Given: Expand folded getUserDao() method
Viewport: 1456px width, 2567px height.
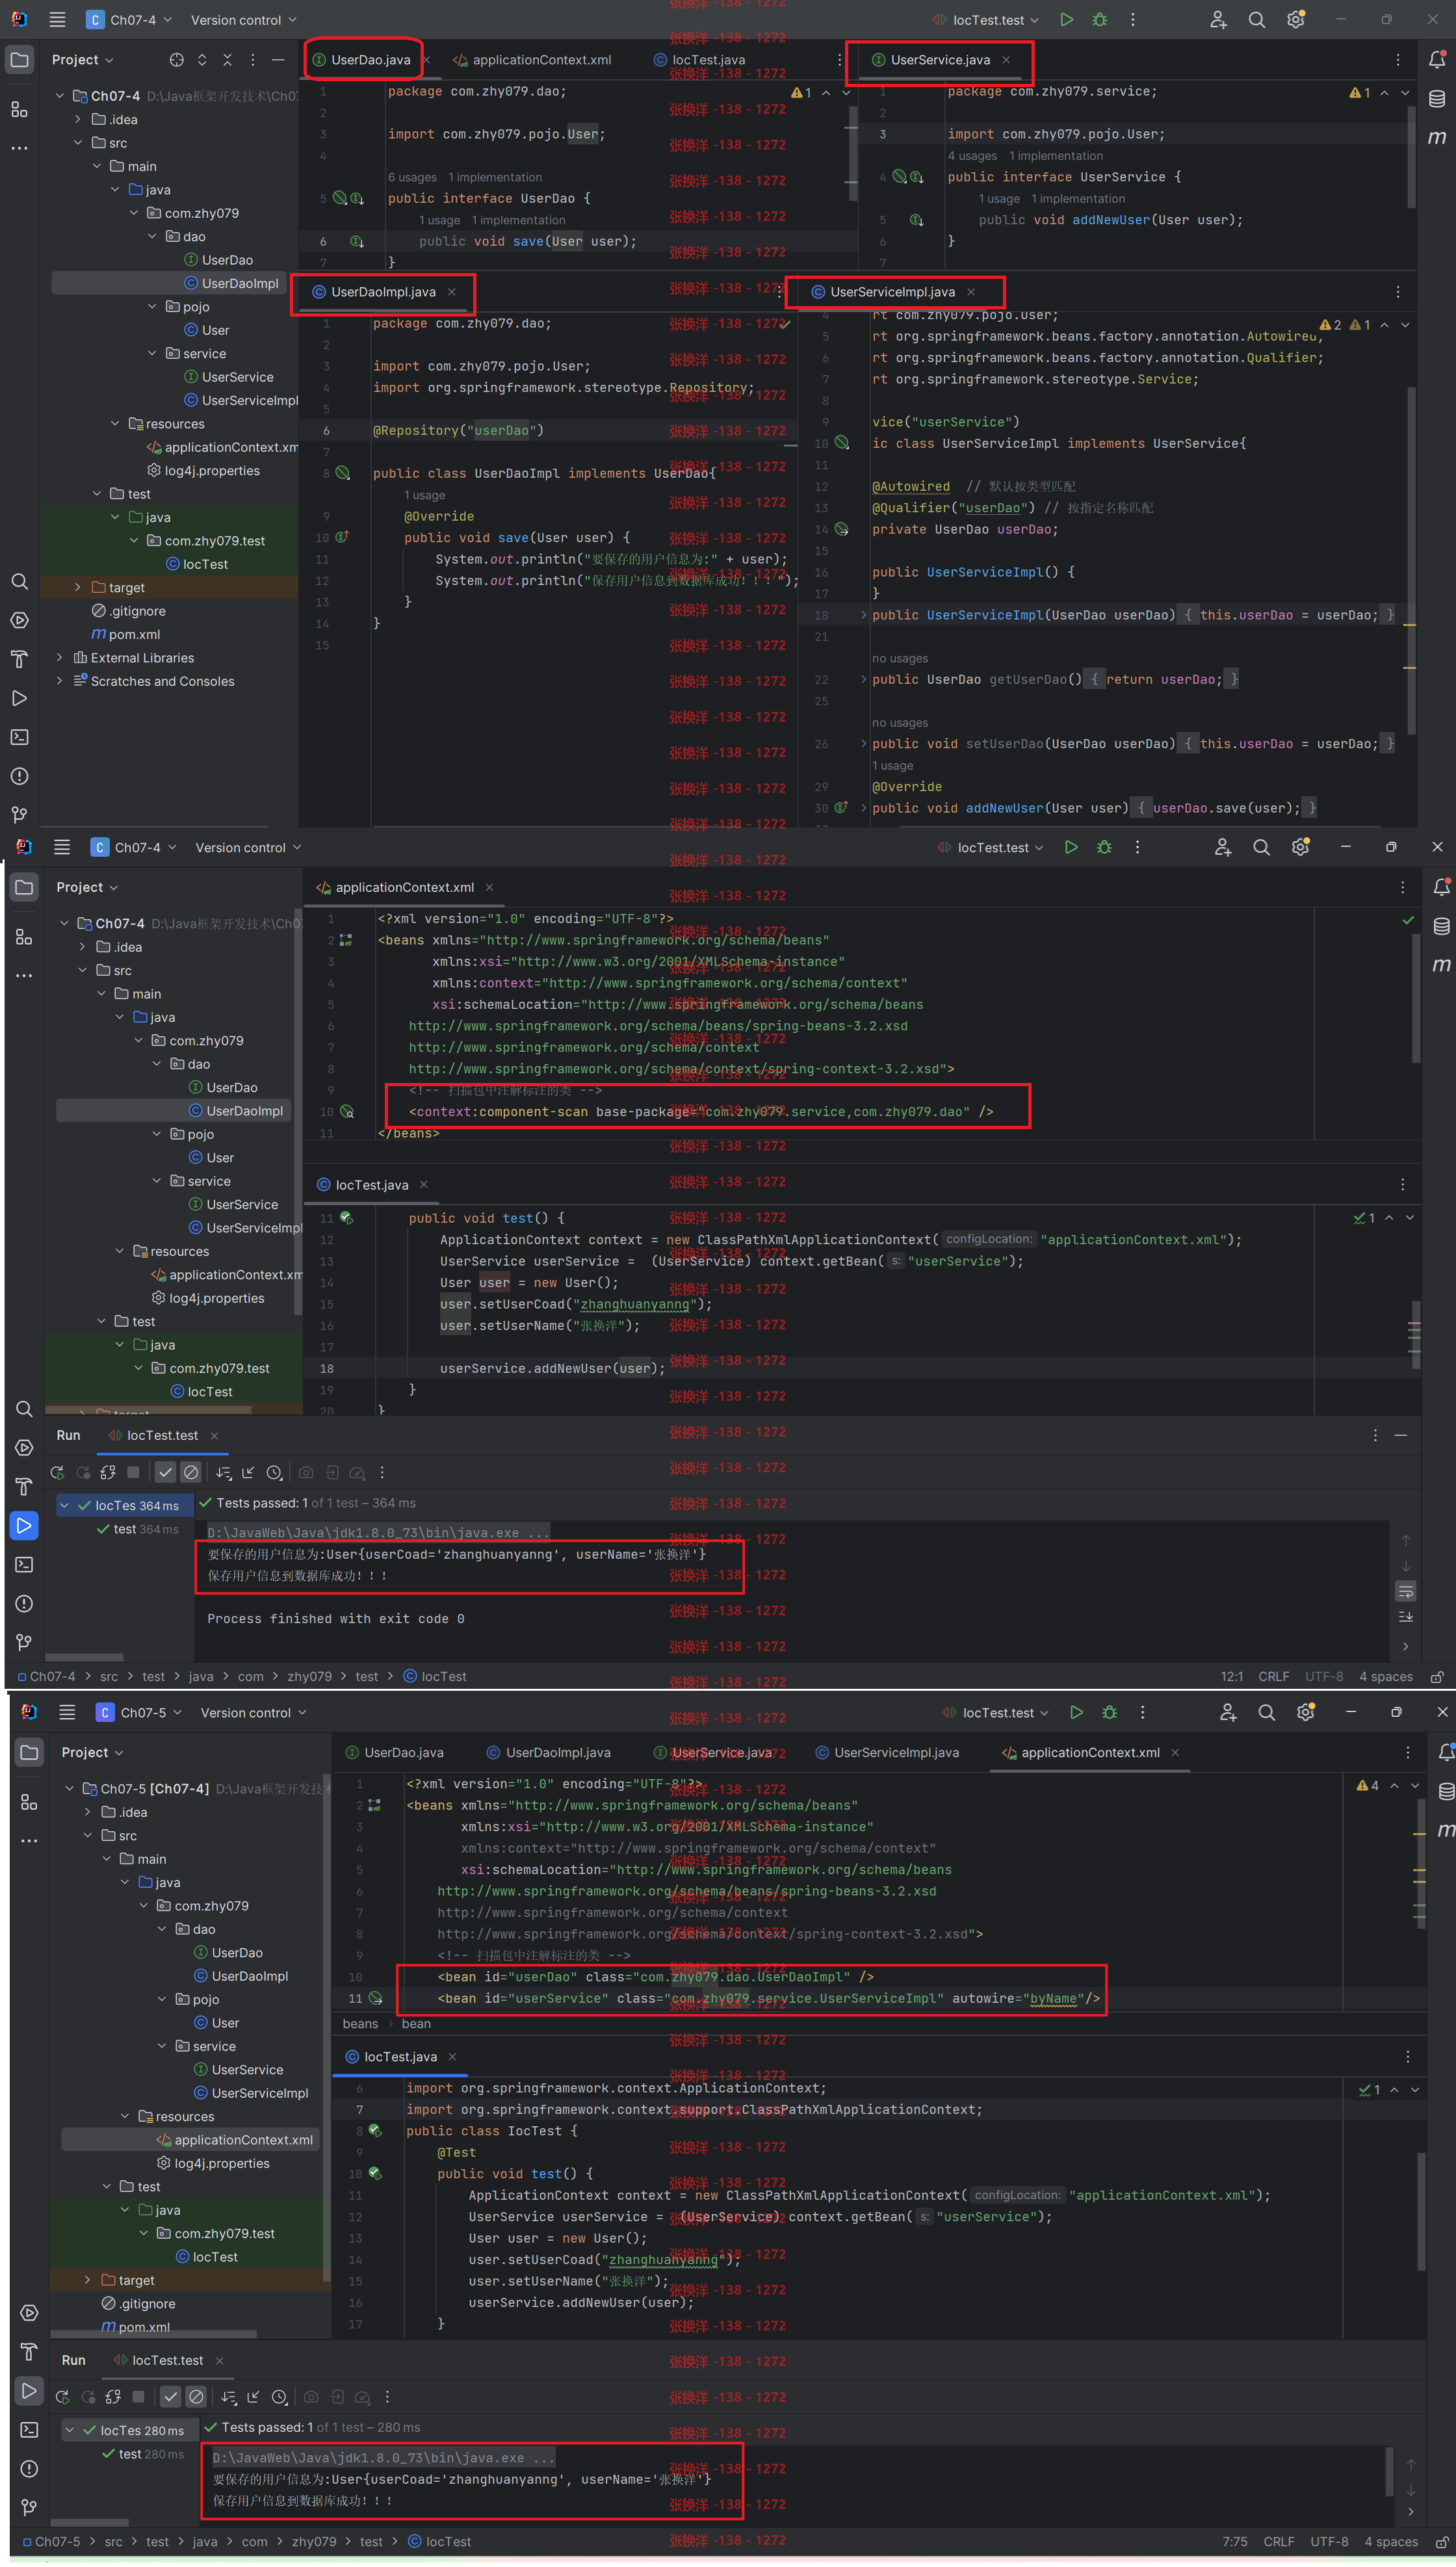Looking at the screenshot, I should 864,679.
